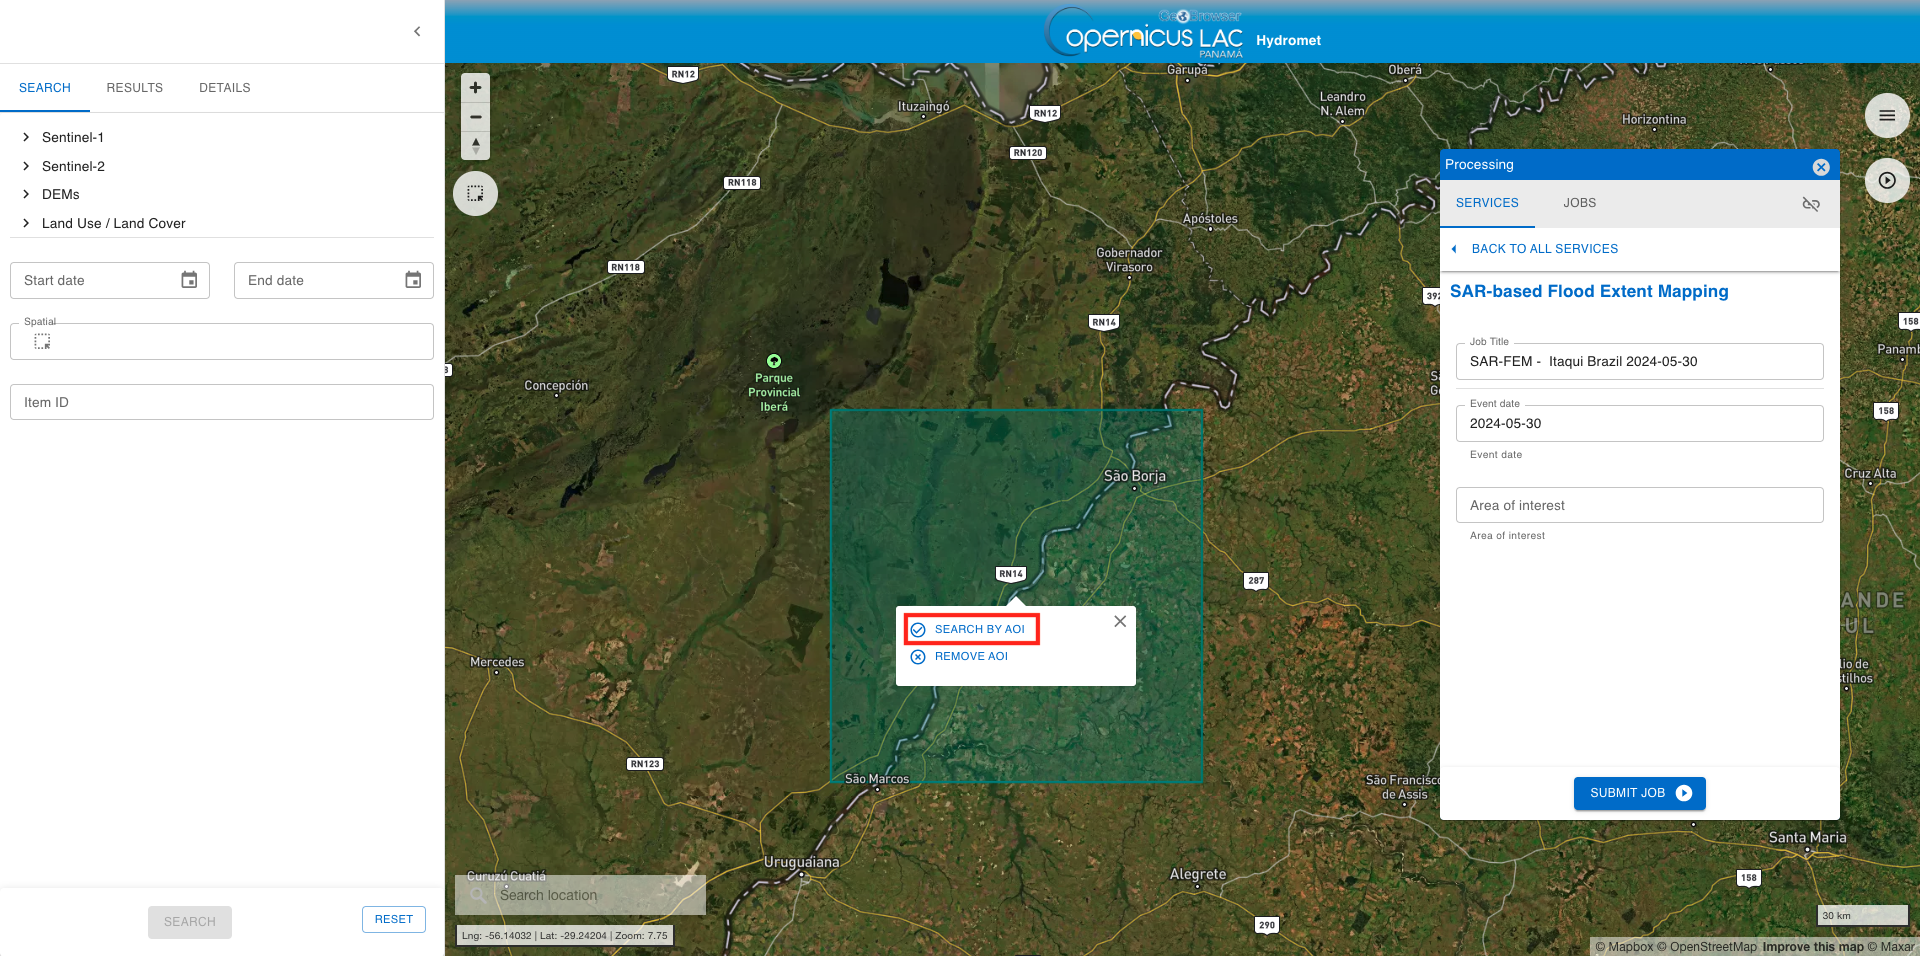
Task: Zoom out on the map
Action: [x=476, y=117]
